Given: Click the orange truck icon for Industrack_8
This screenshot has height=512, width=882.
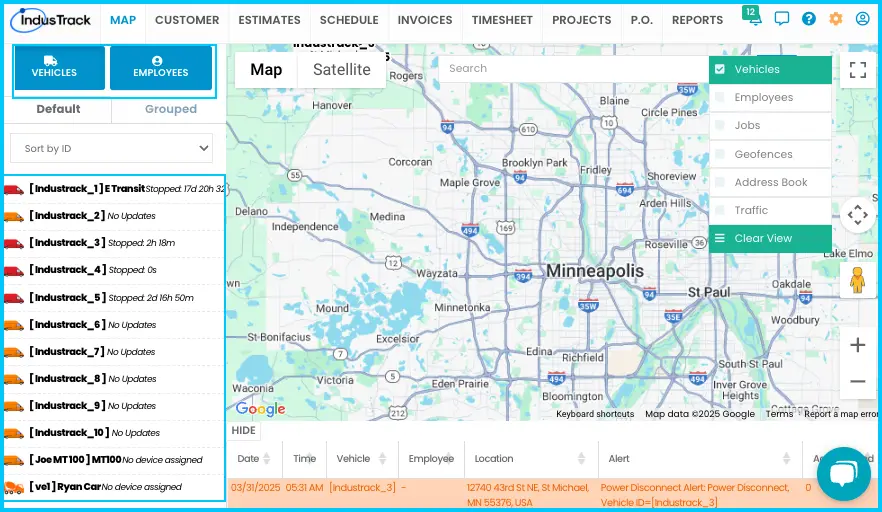Looking at the screenshot, I should tap(14, 379).
